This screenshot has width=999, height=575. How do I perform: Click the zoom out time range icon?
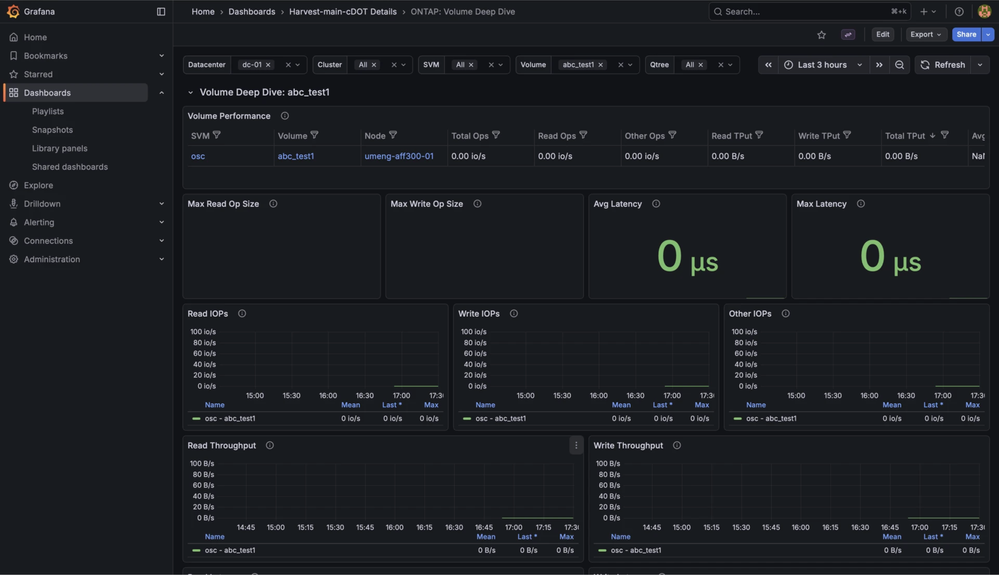pos(899,65)
